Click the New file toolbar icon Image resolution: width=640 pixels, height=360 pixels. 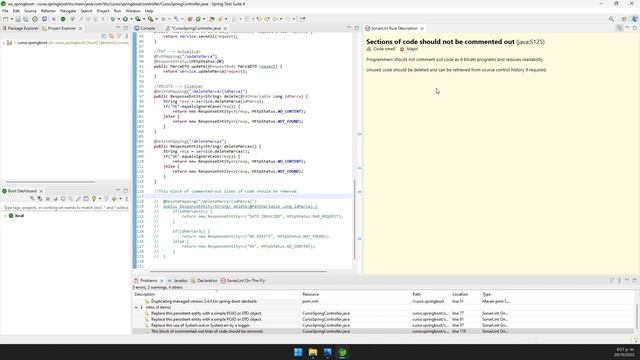tap(5, 19)
